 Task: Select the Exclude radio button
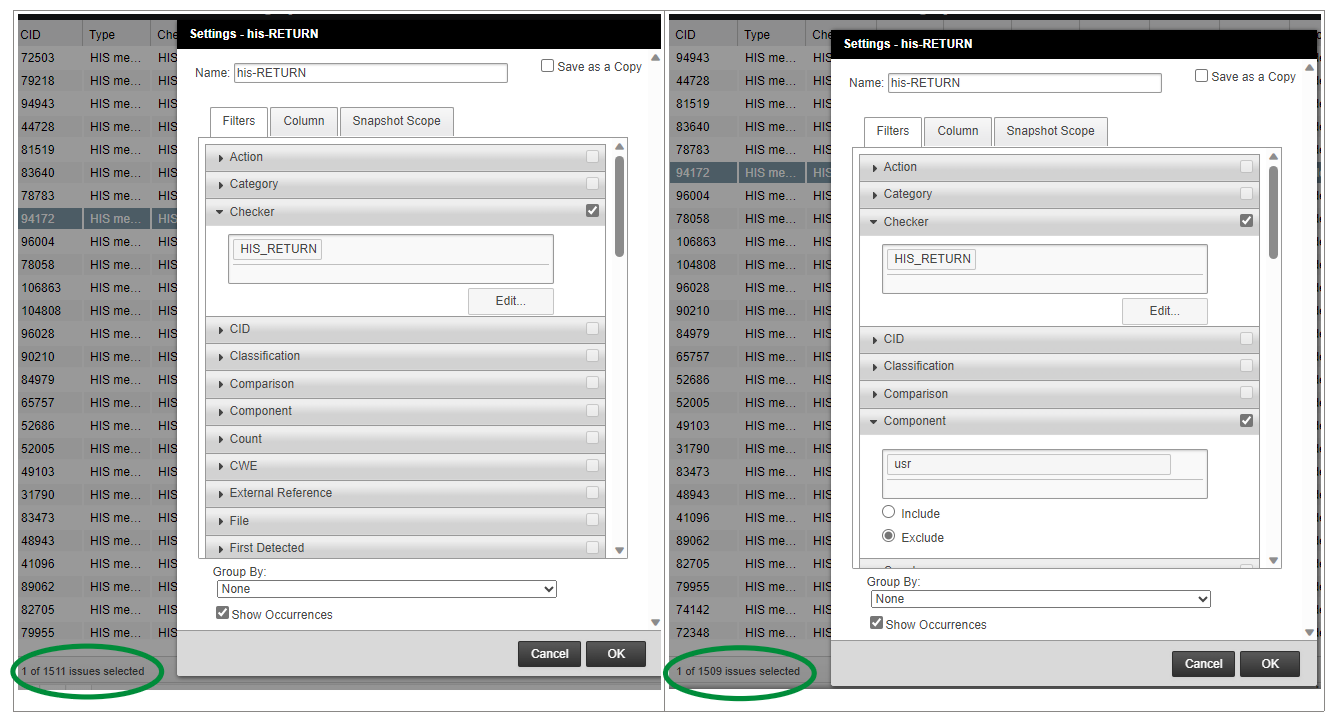pos(888,537)
